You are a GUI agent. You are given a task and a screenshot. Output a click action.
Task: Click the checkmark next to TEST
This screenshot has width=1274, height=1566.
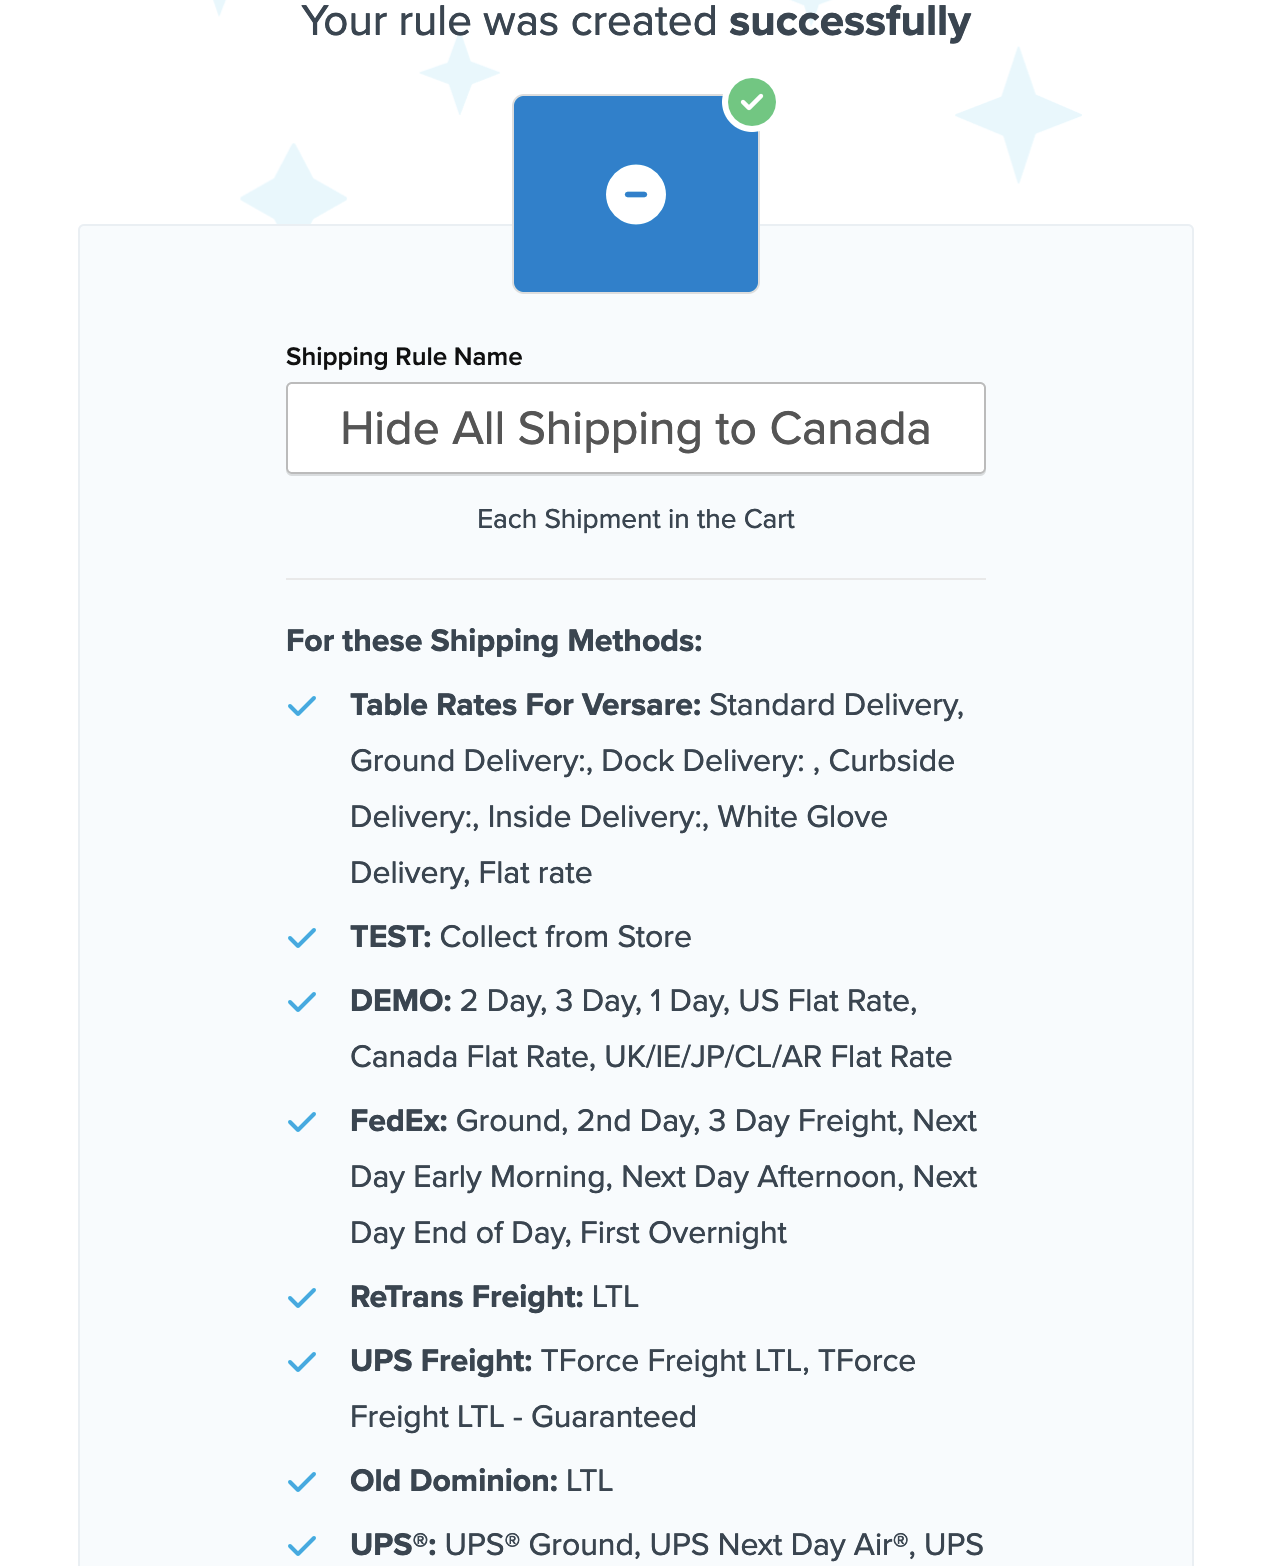pyautogui.click(x=302, y=938)
